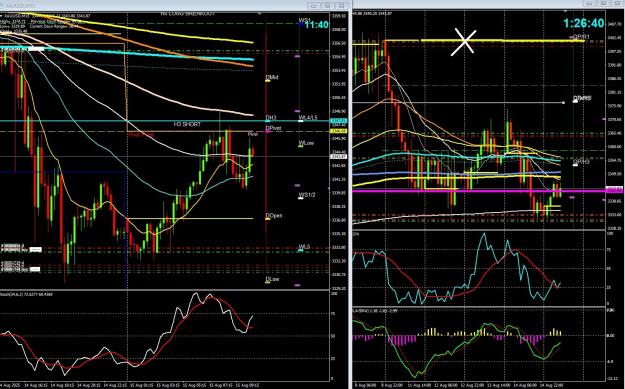Click the H4 LONG BREAKOUT label
Screen dimensions: 625x389
tap(187, 14)
